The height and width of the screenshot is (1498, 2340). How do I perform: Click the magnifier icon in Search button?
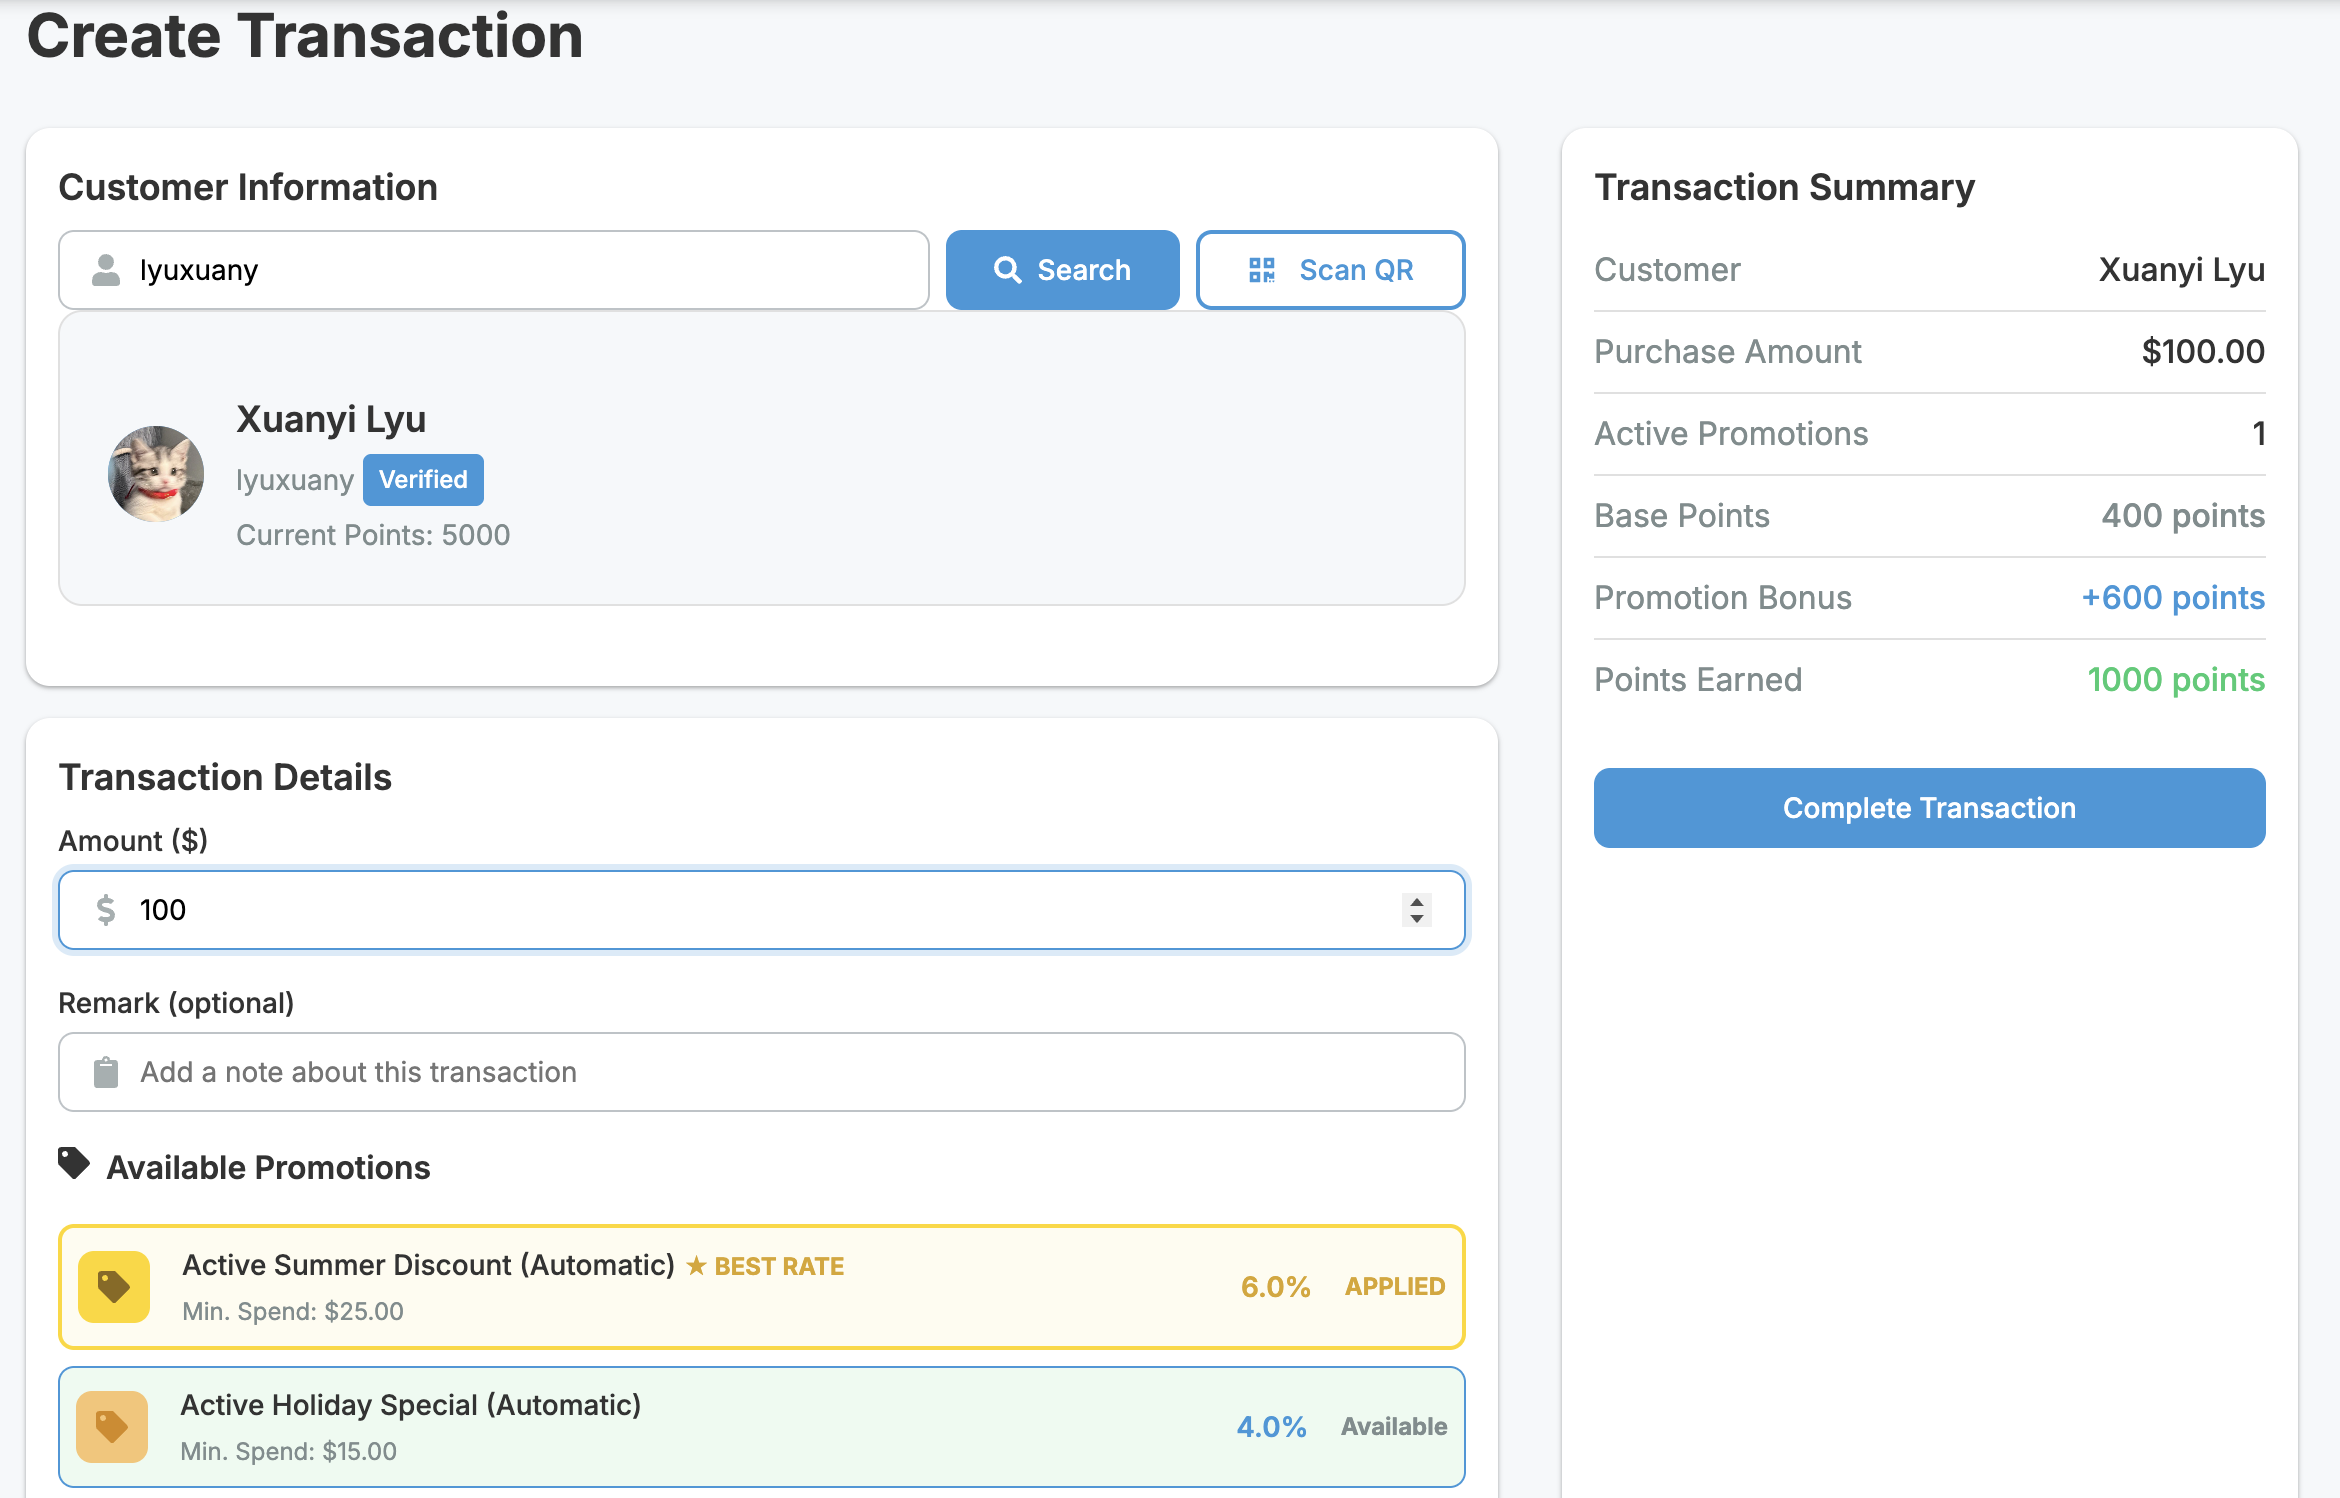pos(1007,270)
